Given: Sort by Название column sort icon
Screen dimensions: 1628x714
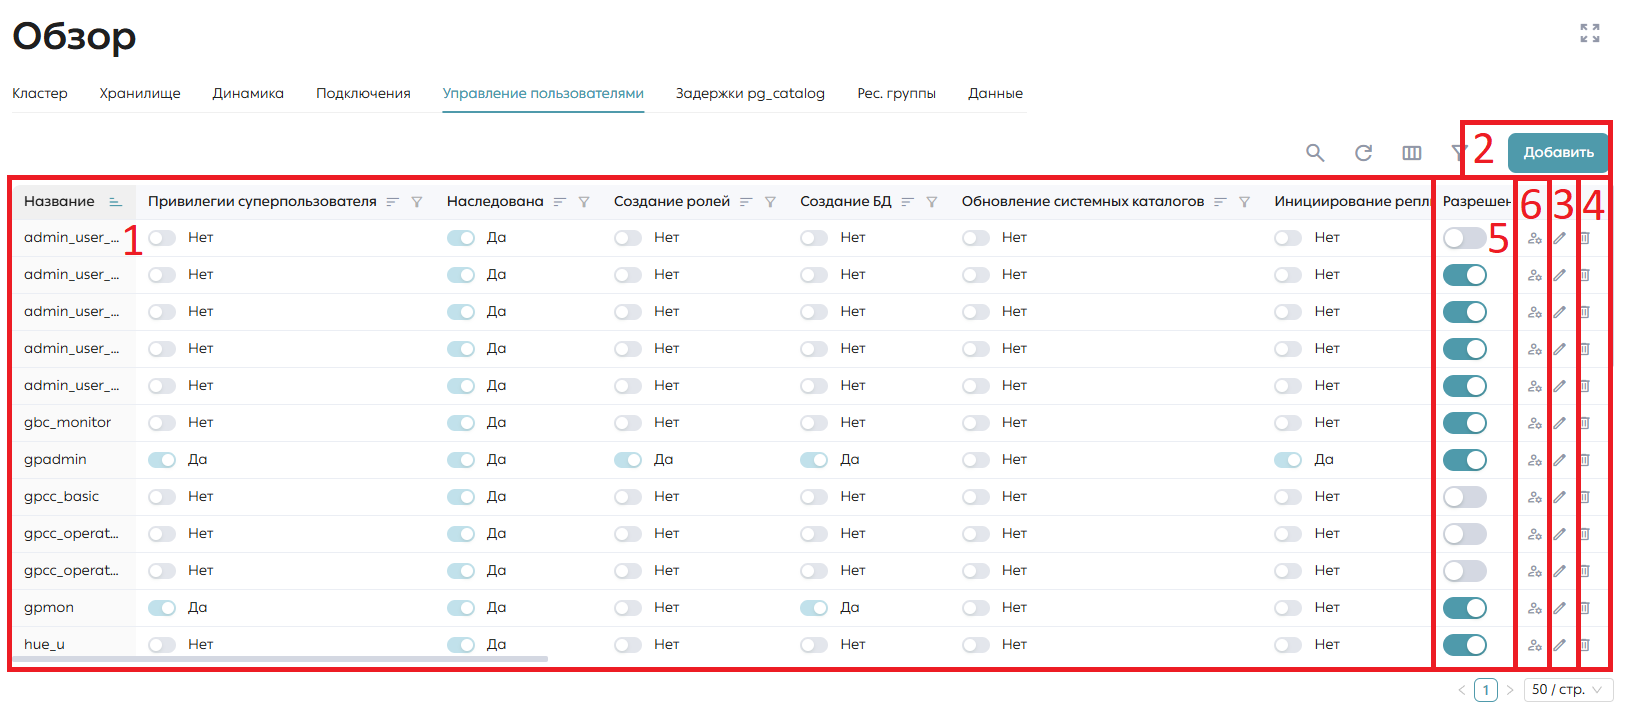Looking at the screenshot, I should point(115,202).
